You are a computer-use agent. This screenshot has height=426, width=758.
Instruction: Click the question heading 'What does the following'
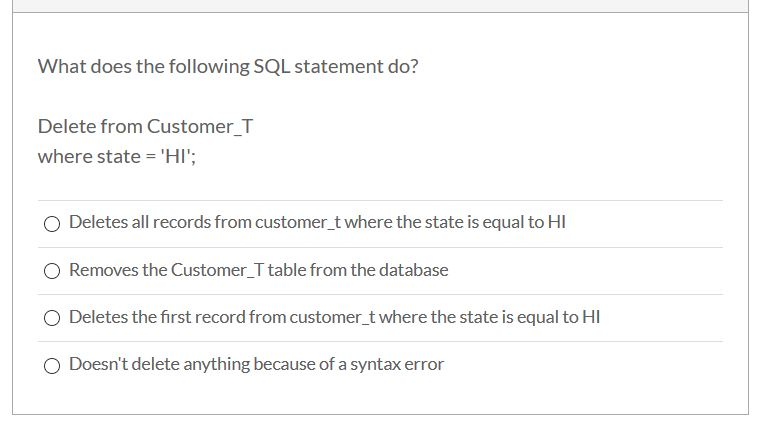pyautogui.click(x=144, y=66)
